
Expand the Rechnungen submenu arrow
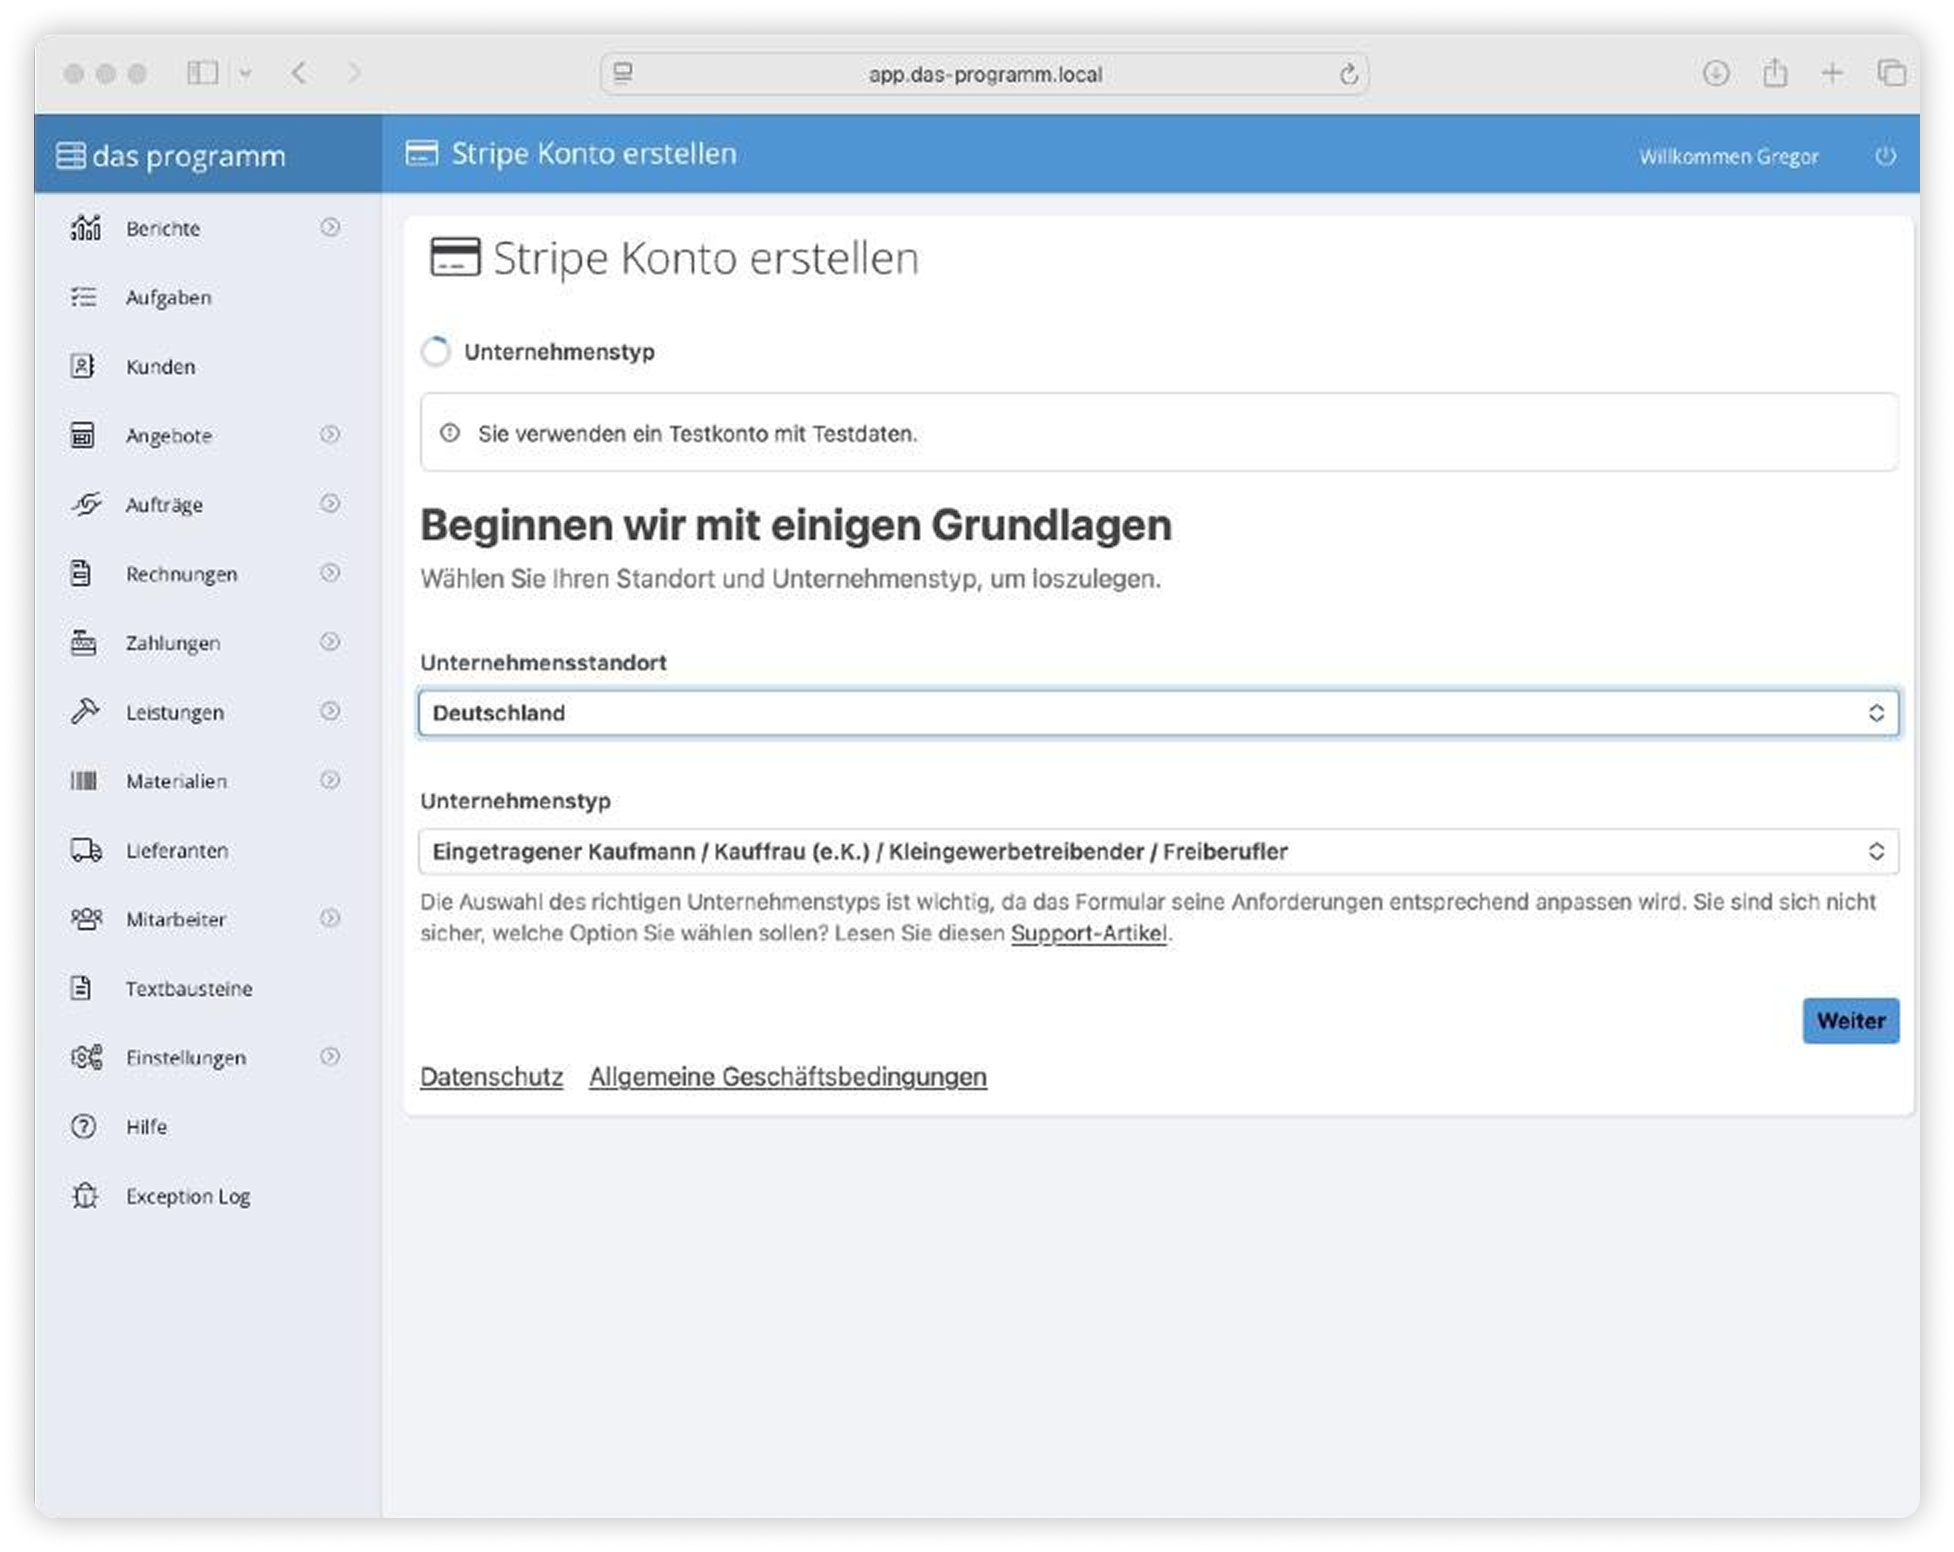coord(330,573)
